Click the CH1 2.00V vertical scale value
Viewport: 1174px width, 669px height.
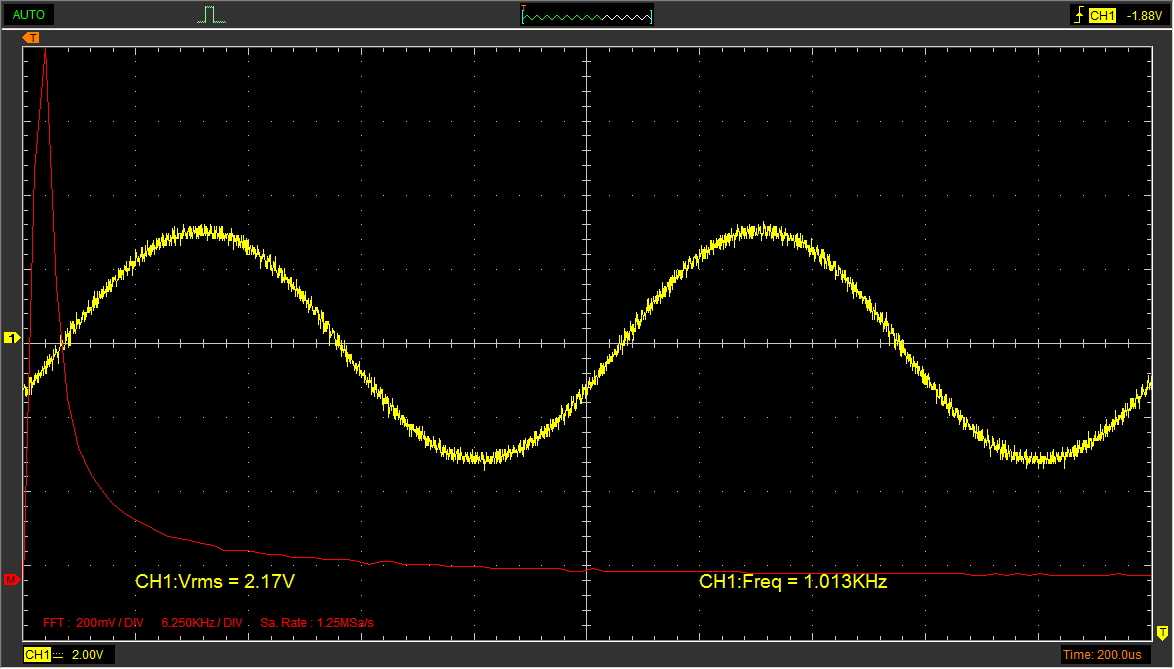(88, 655)
